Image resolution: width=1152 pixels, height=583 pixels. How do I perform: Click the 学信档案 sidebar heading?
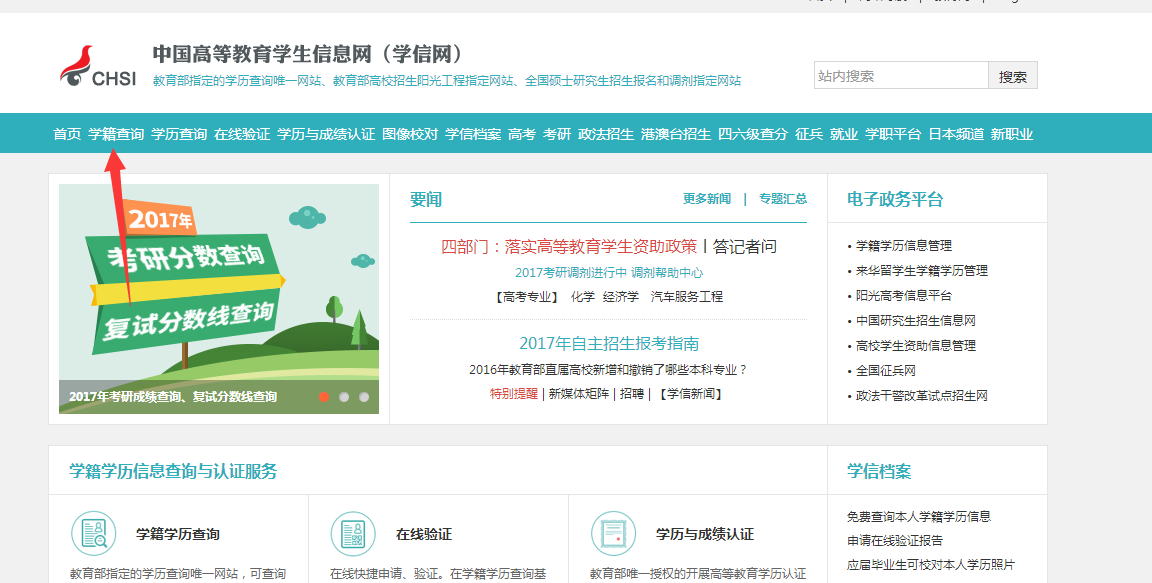coord(879,471)
